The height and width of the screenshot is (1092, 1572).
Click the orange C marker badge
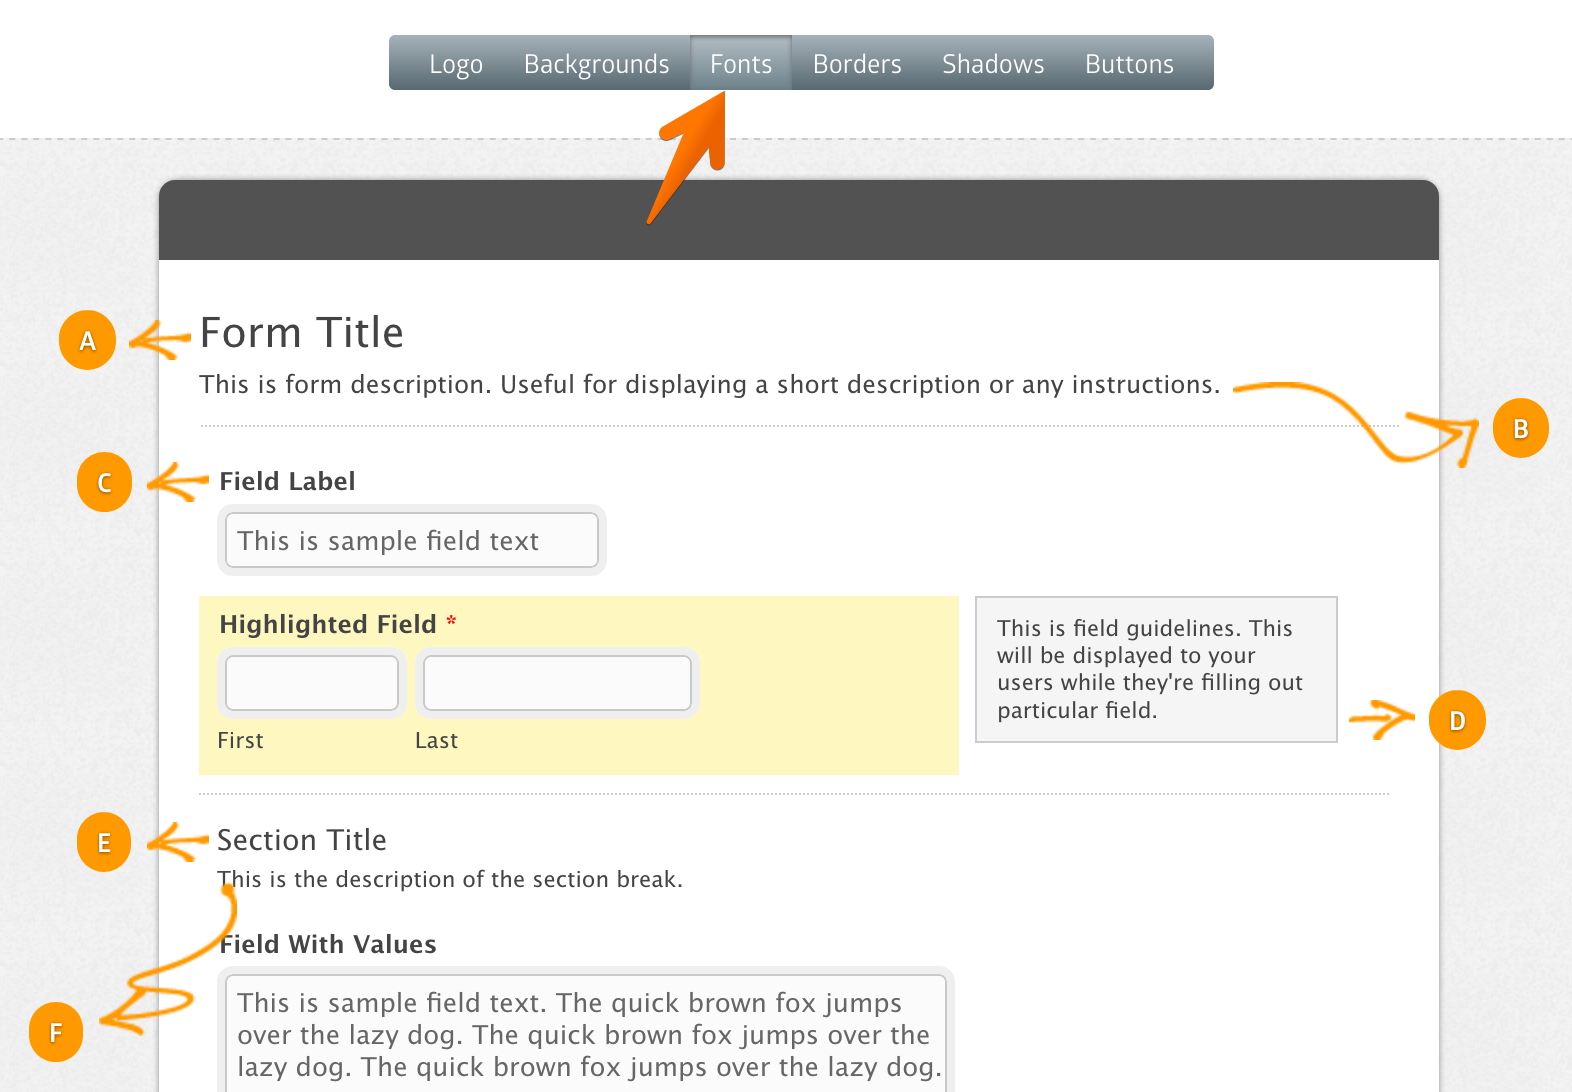click(104, 483)
